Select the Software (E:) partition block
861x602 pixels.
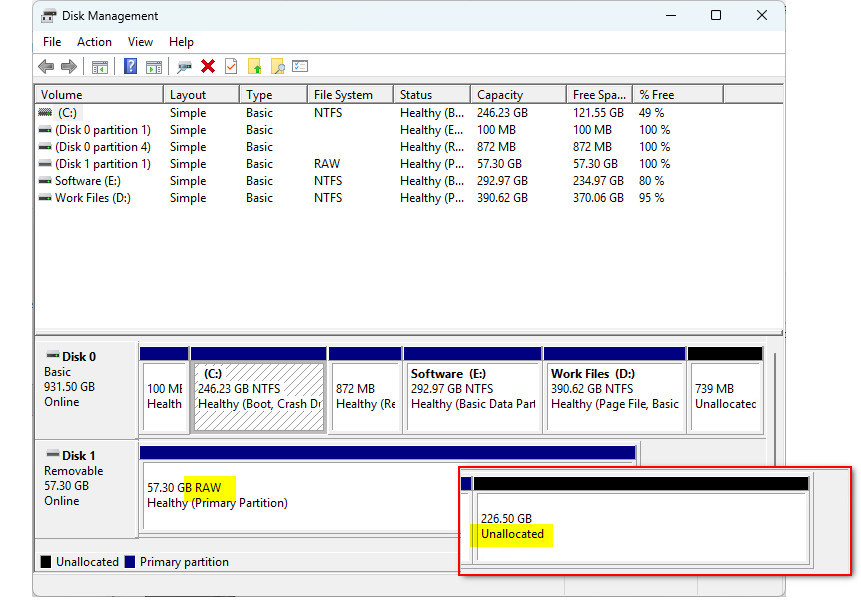[473, 391]
